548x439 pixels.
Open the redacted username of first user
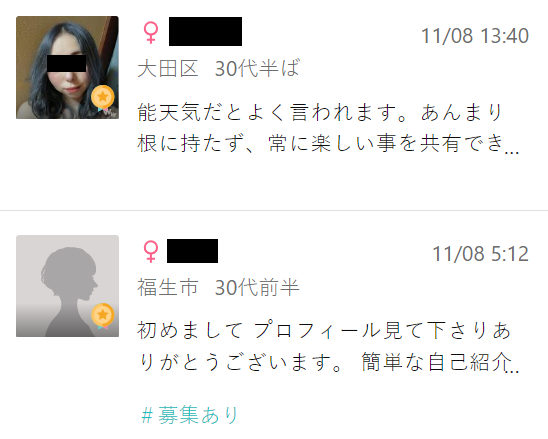pos(206,31)
